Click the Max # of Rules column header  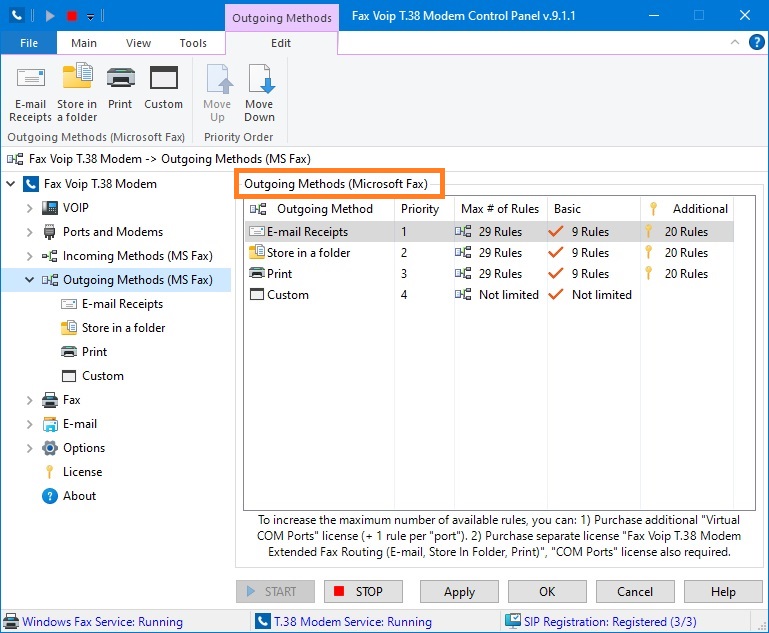(x=500, y=209)
